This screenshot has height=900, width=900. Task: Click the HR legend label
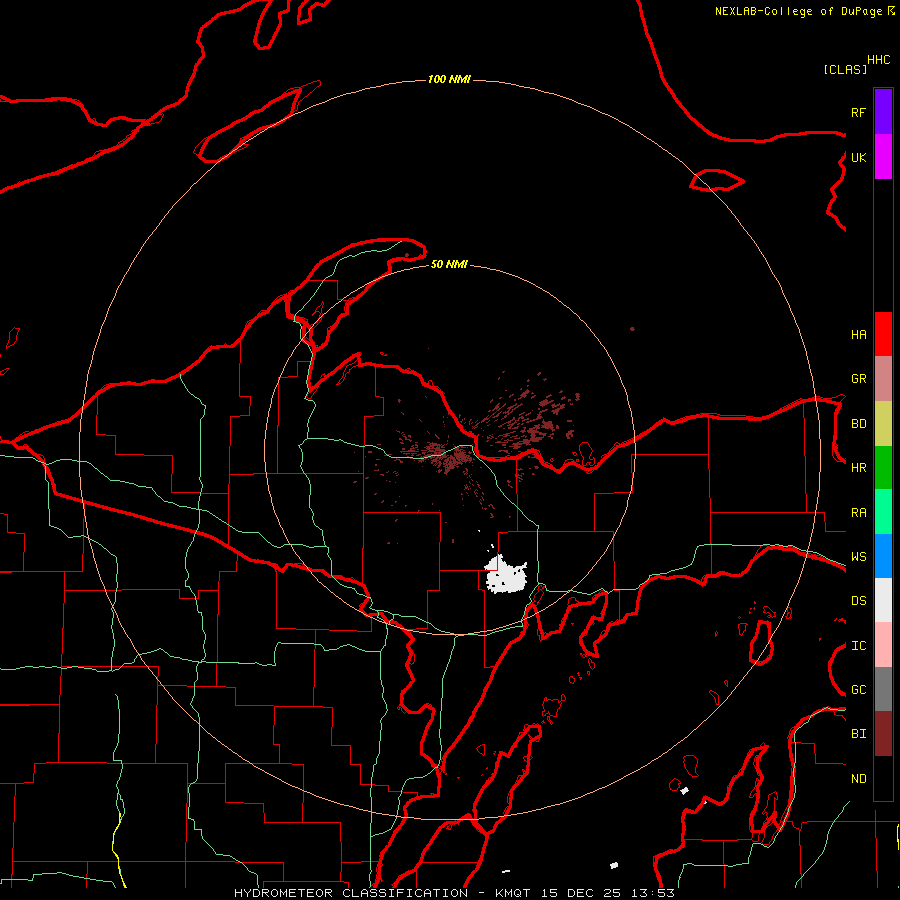pos(858,468)
